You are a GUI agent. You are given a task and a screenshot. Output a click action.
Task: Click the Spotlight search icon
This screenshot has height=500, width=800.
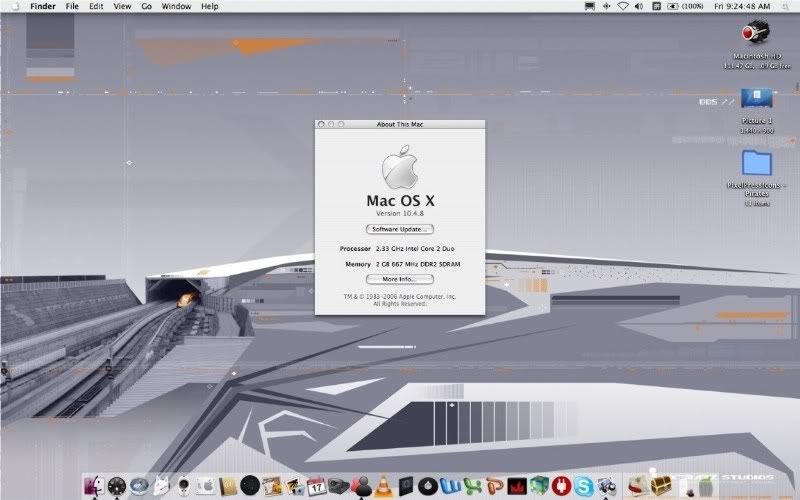point(787,6)
